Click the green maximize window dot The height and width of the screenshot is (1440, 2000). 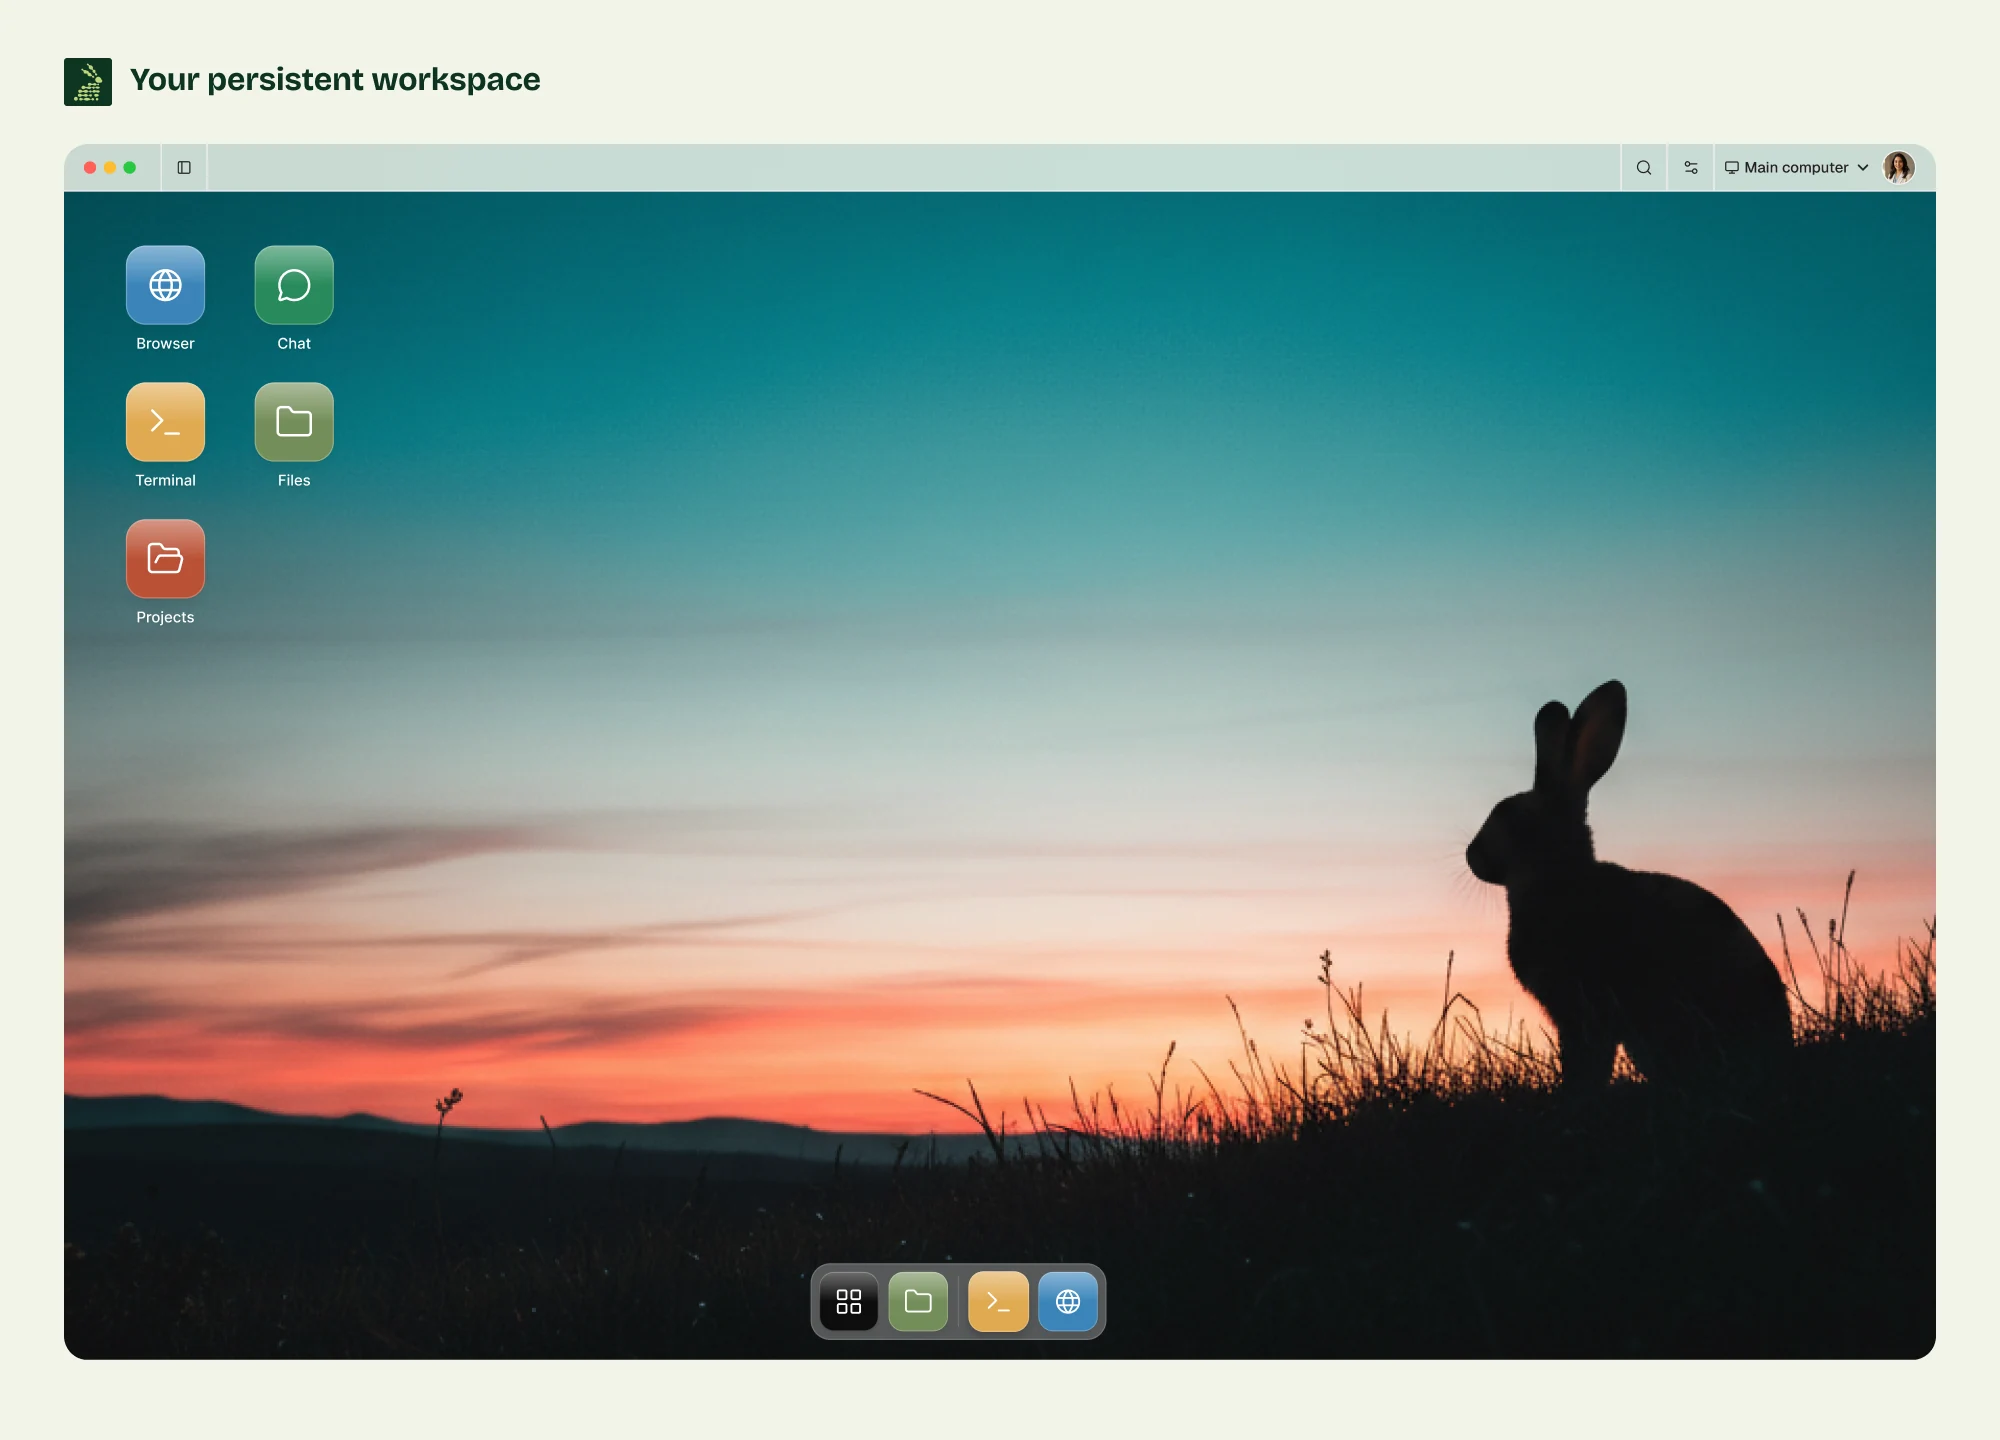(130, 168)
